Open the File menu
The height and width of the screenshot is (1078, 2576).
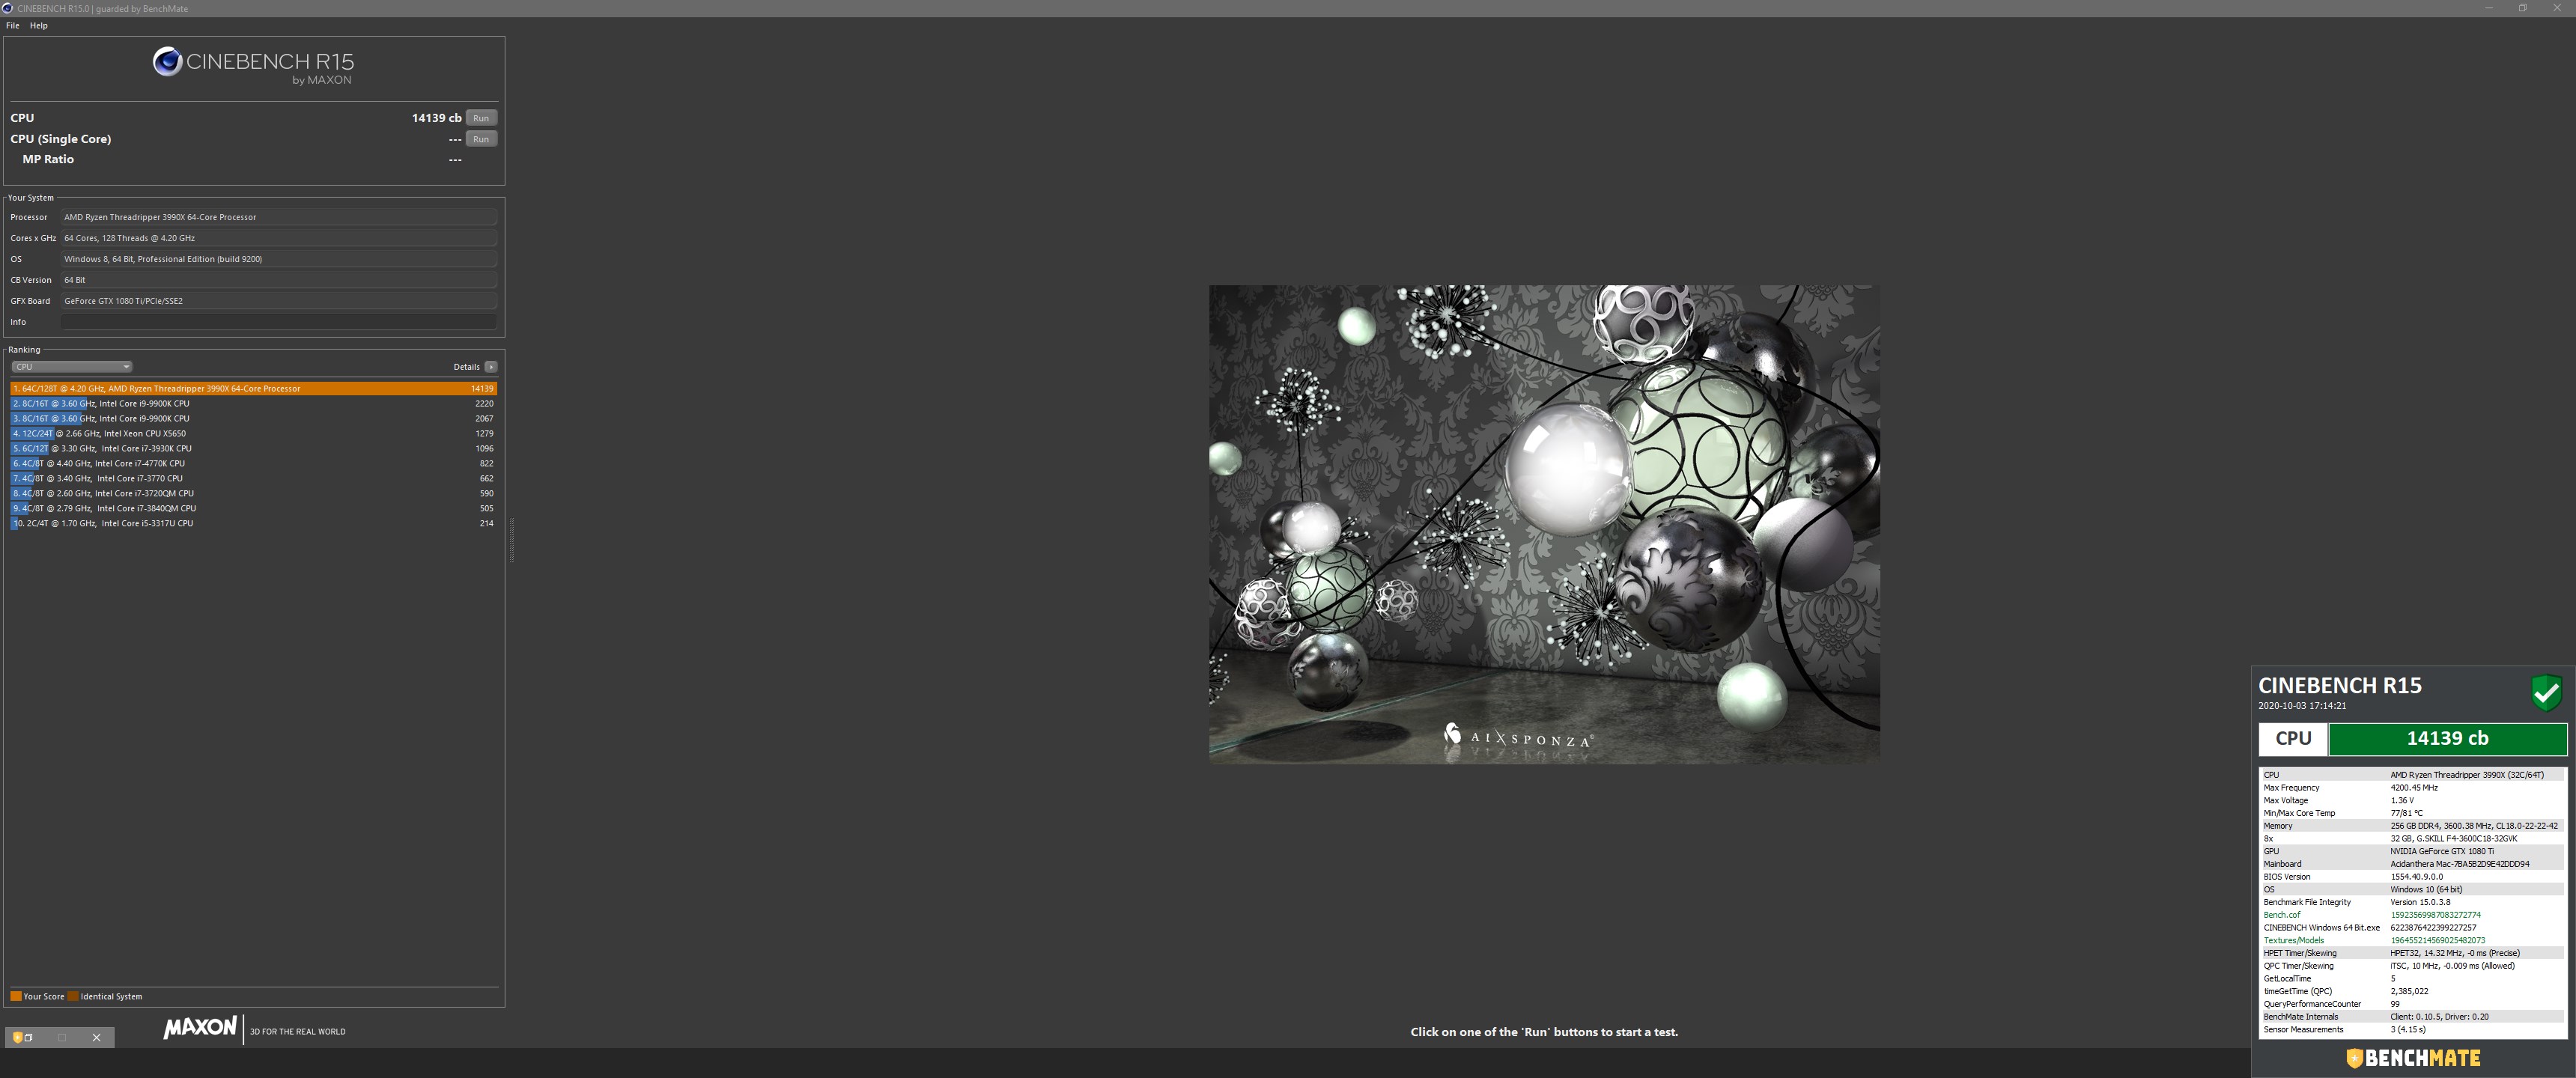point(13,25)
